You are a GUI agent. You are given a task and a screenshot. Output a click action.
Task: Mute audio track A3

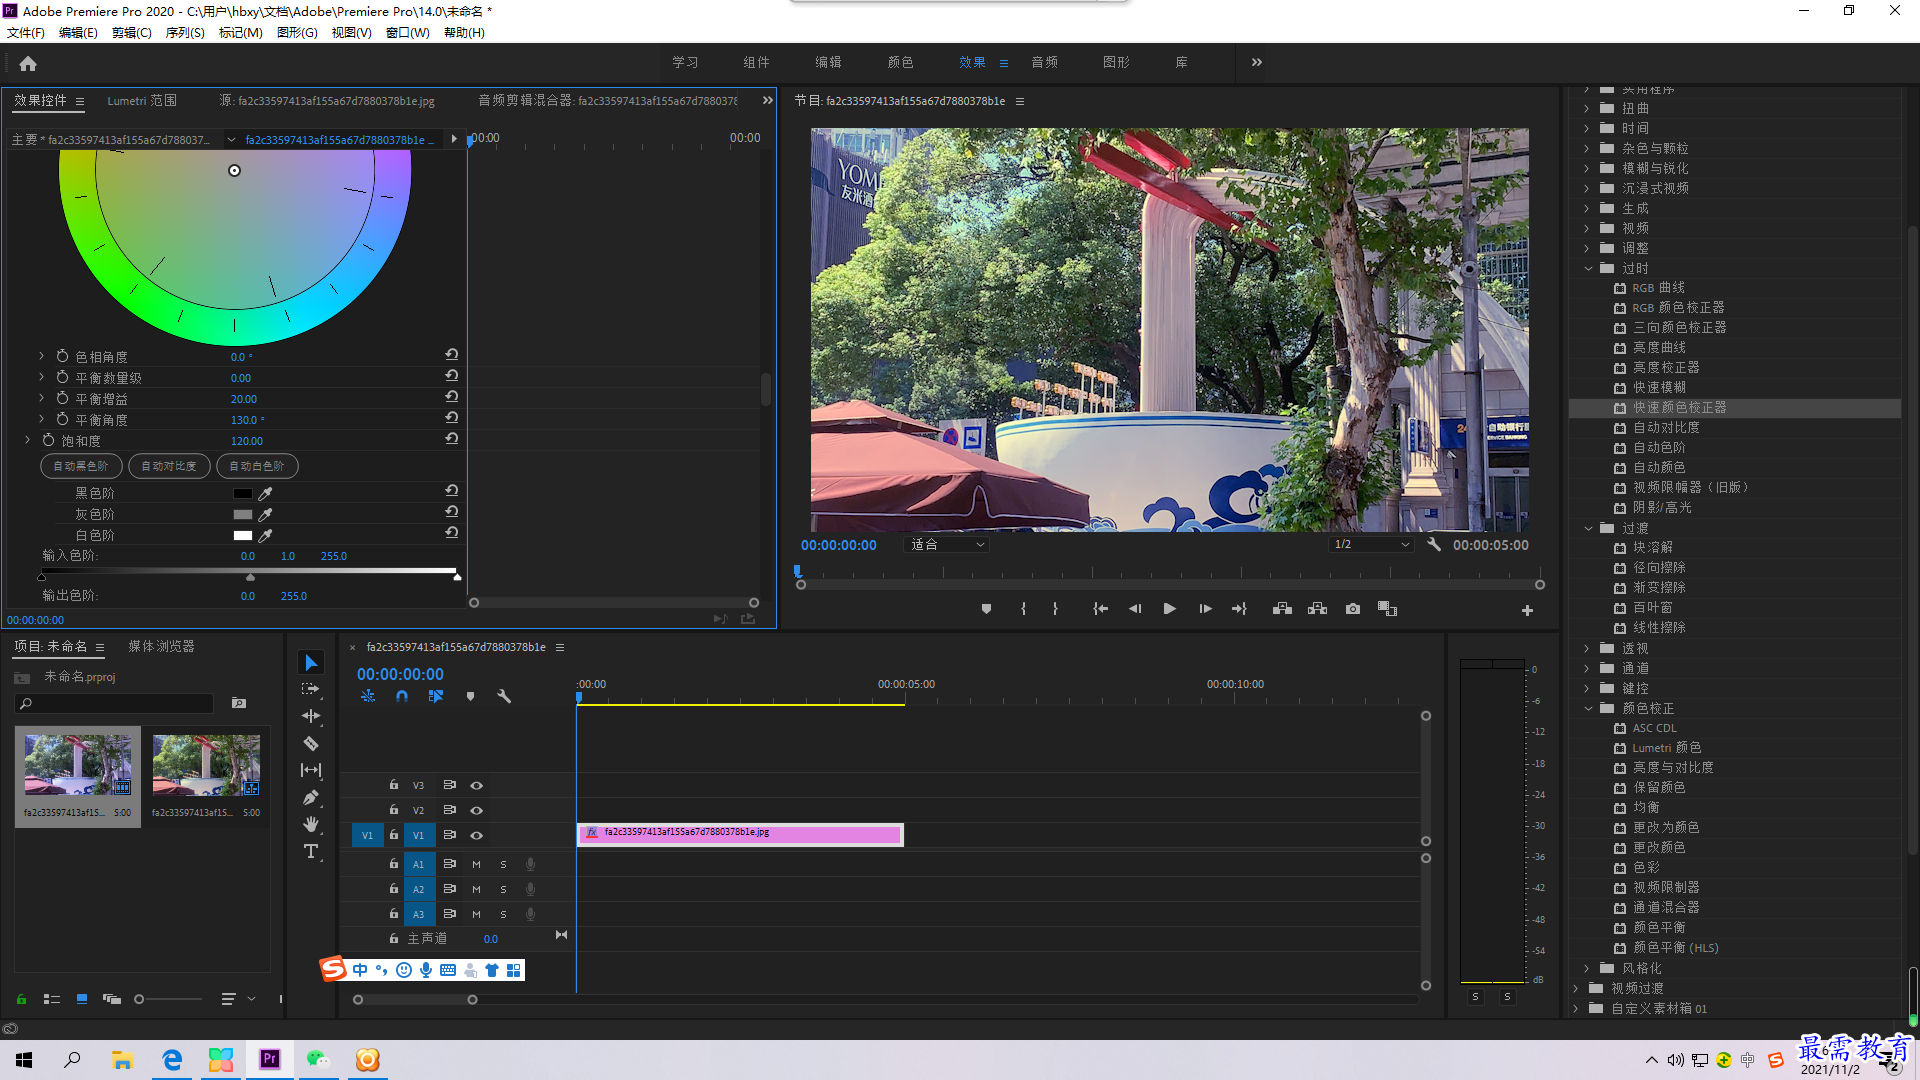pos(476,914)
